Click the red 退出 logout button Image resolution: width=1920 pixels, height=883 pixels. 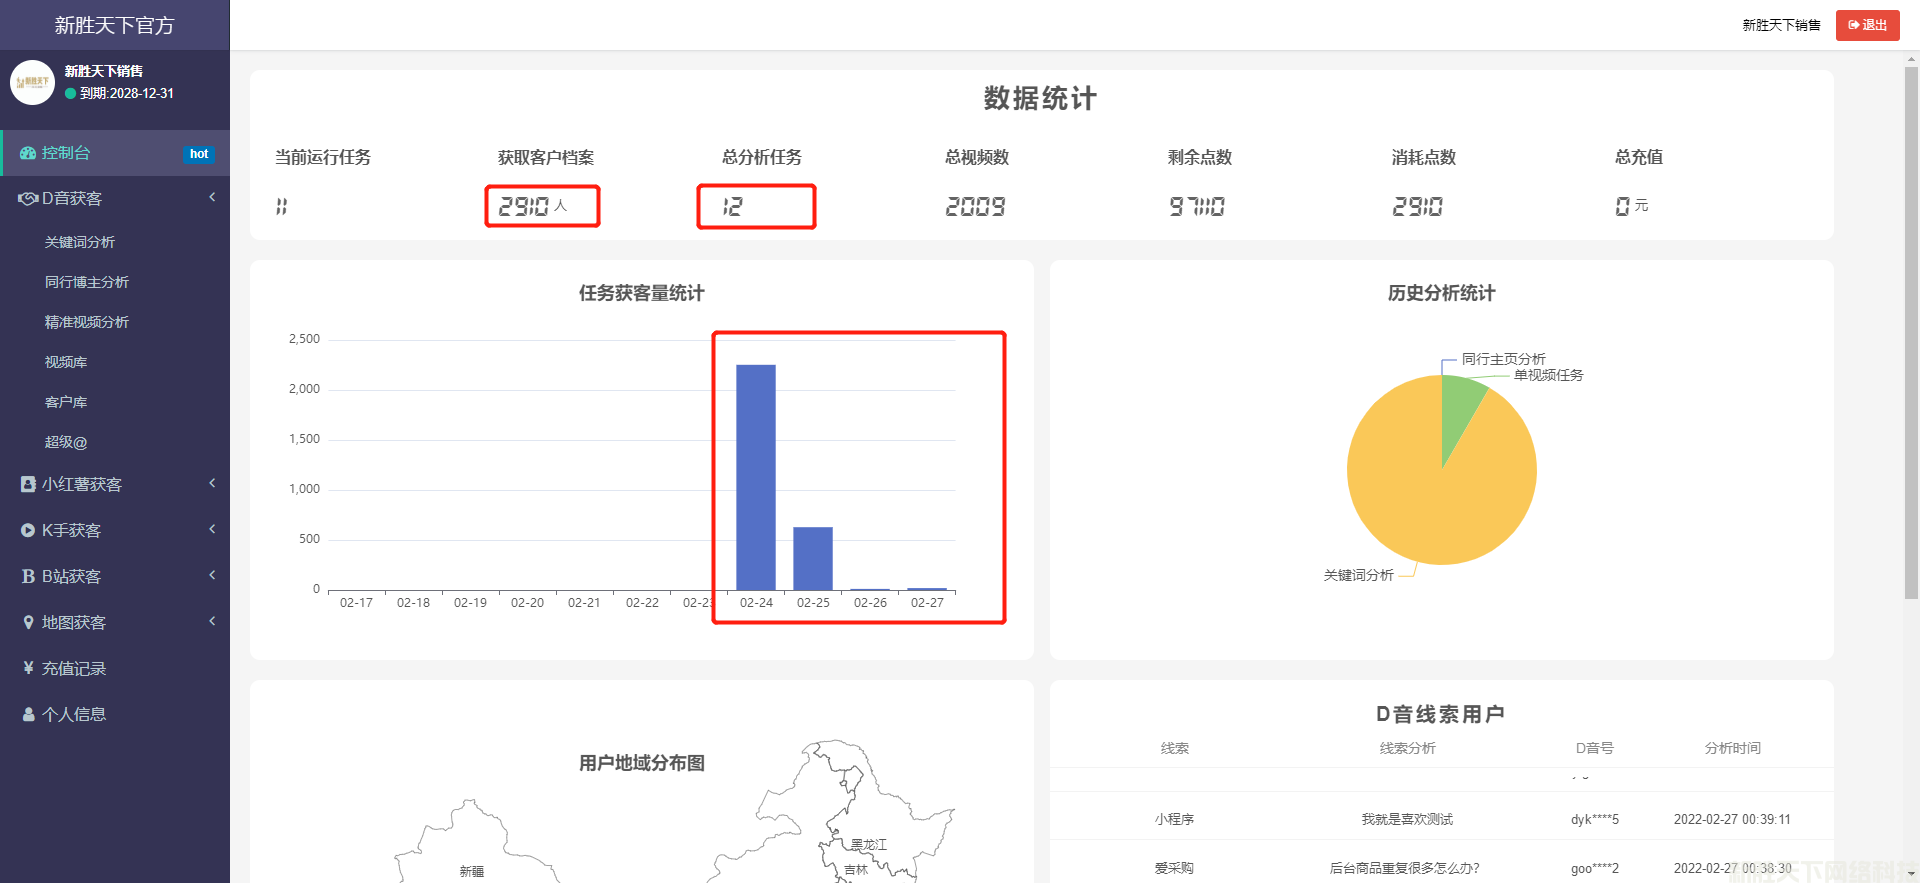click(1867, 25)
